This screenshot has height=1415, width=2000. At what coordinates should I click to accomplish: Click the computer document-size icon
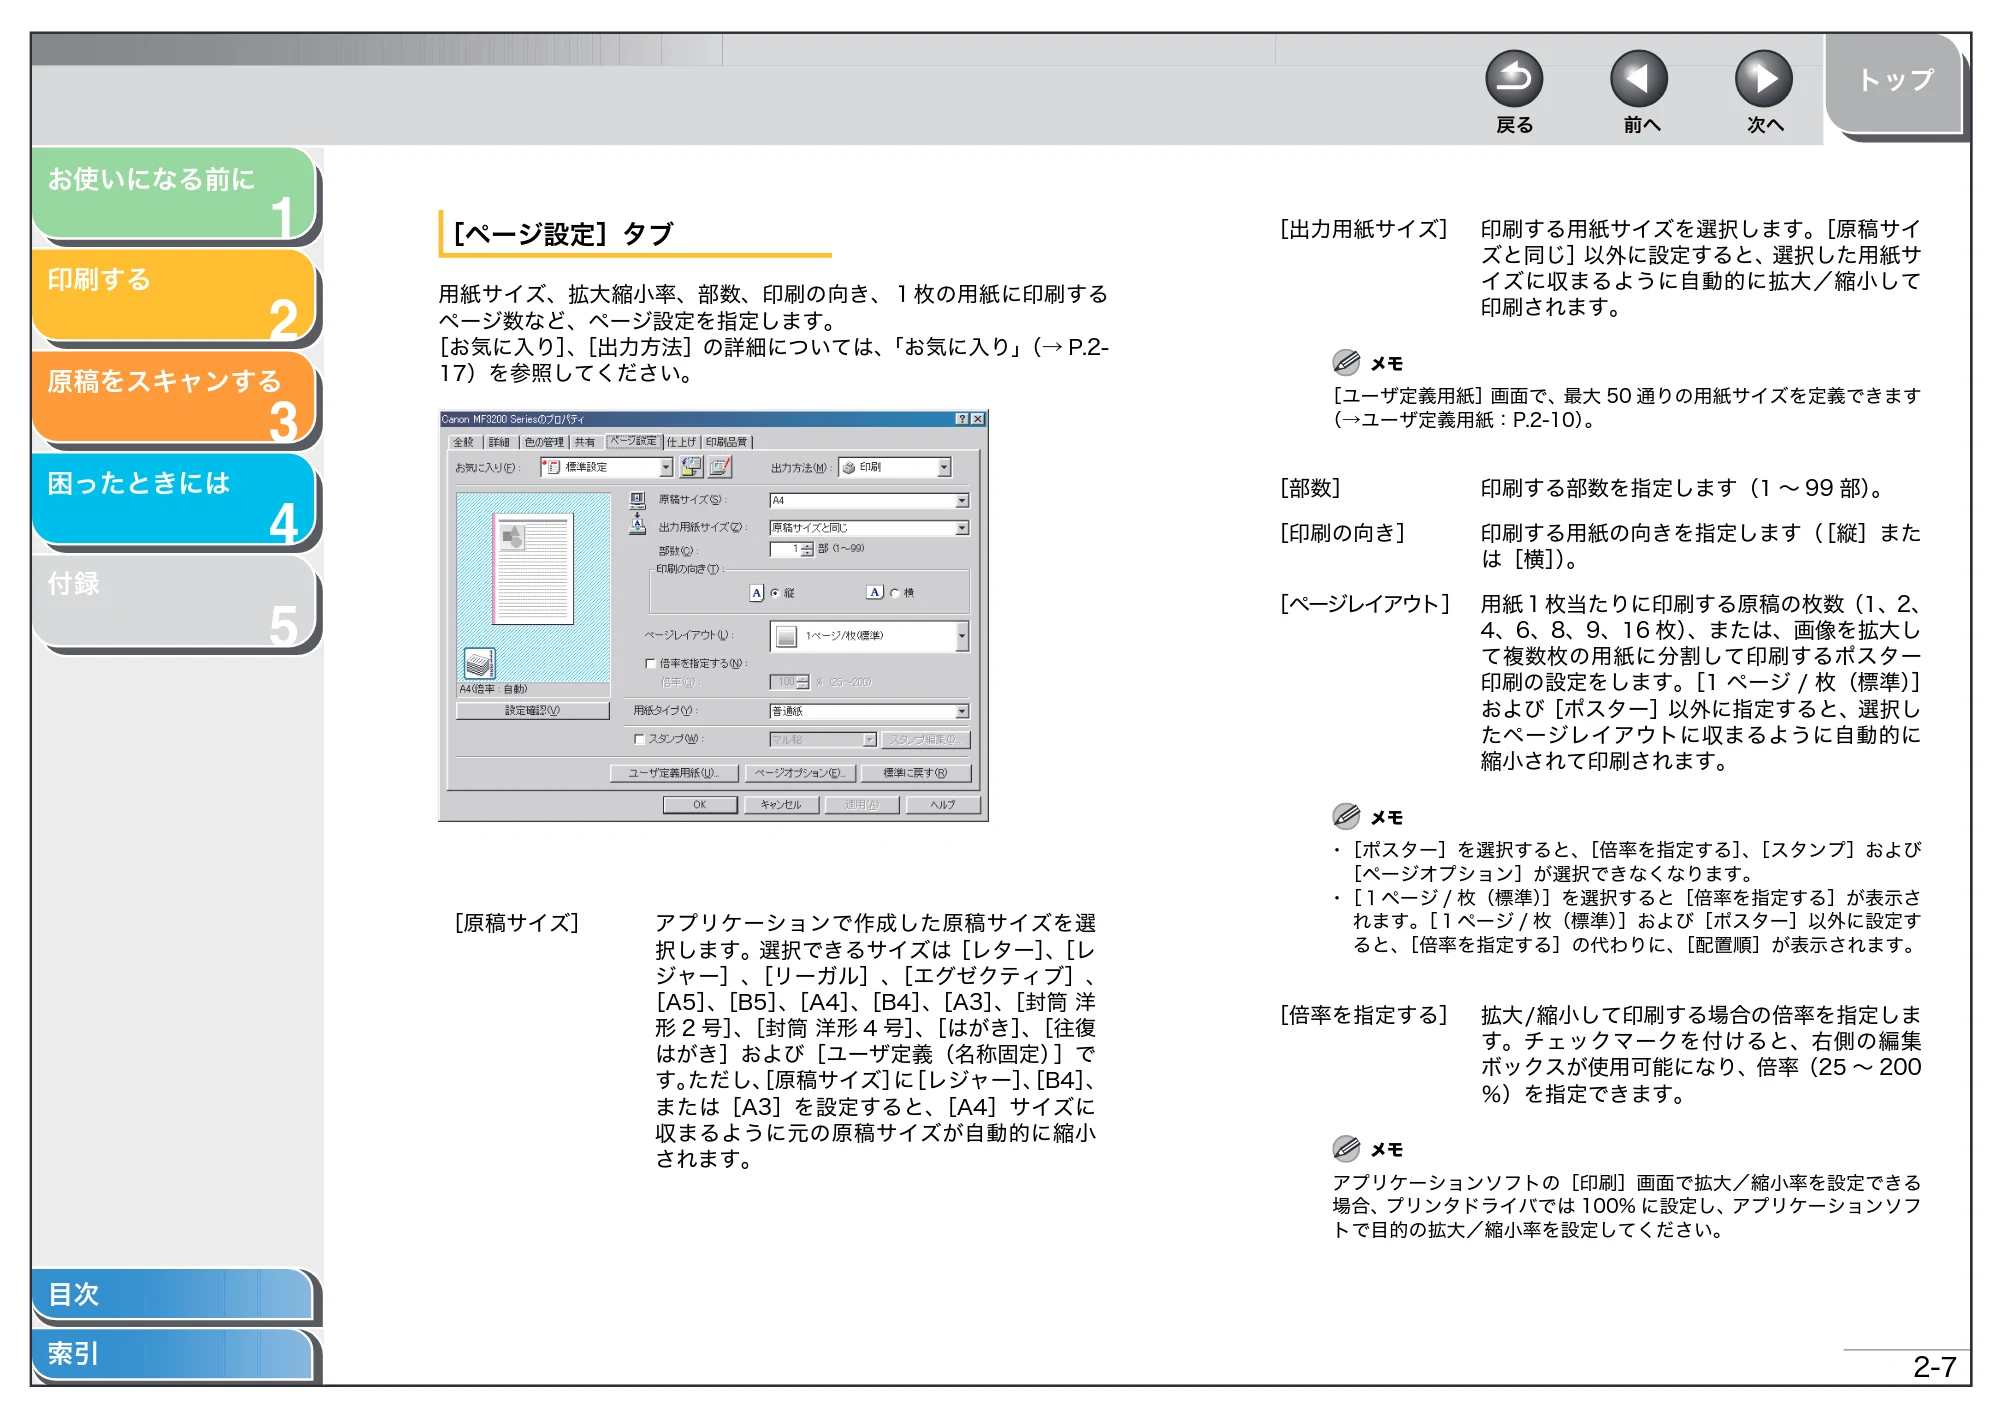637,500
